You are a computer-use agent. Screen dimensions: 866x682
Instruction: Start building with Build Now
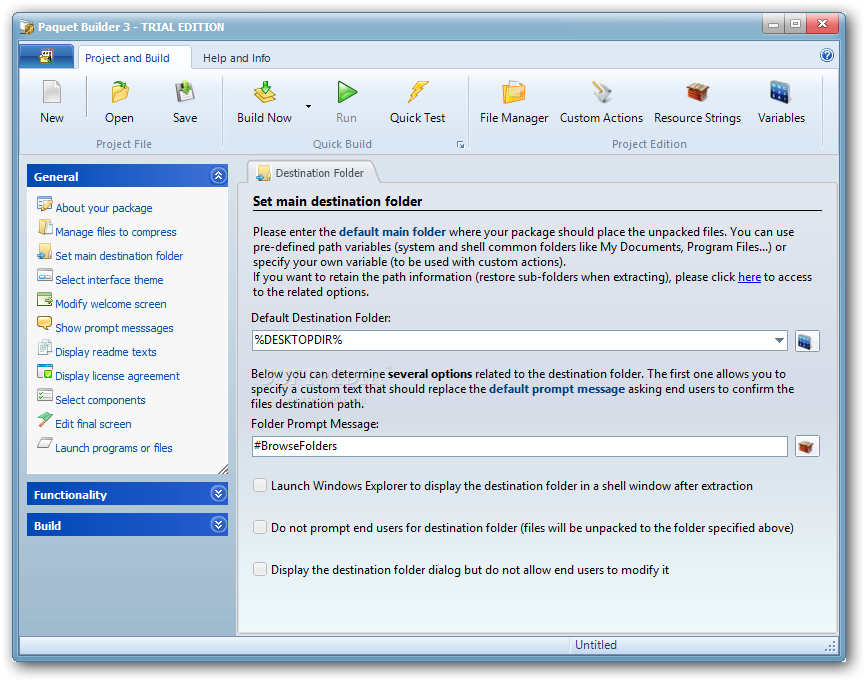pos(265,92)
